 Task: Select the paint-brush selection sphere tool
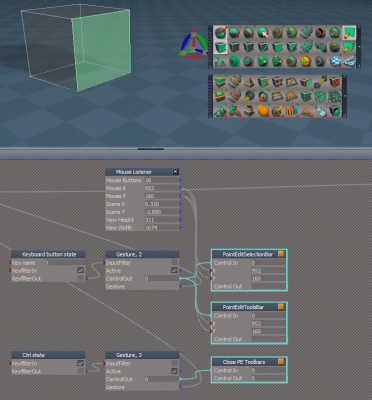220,33
